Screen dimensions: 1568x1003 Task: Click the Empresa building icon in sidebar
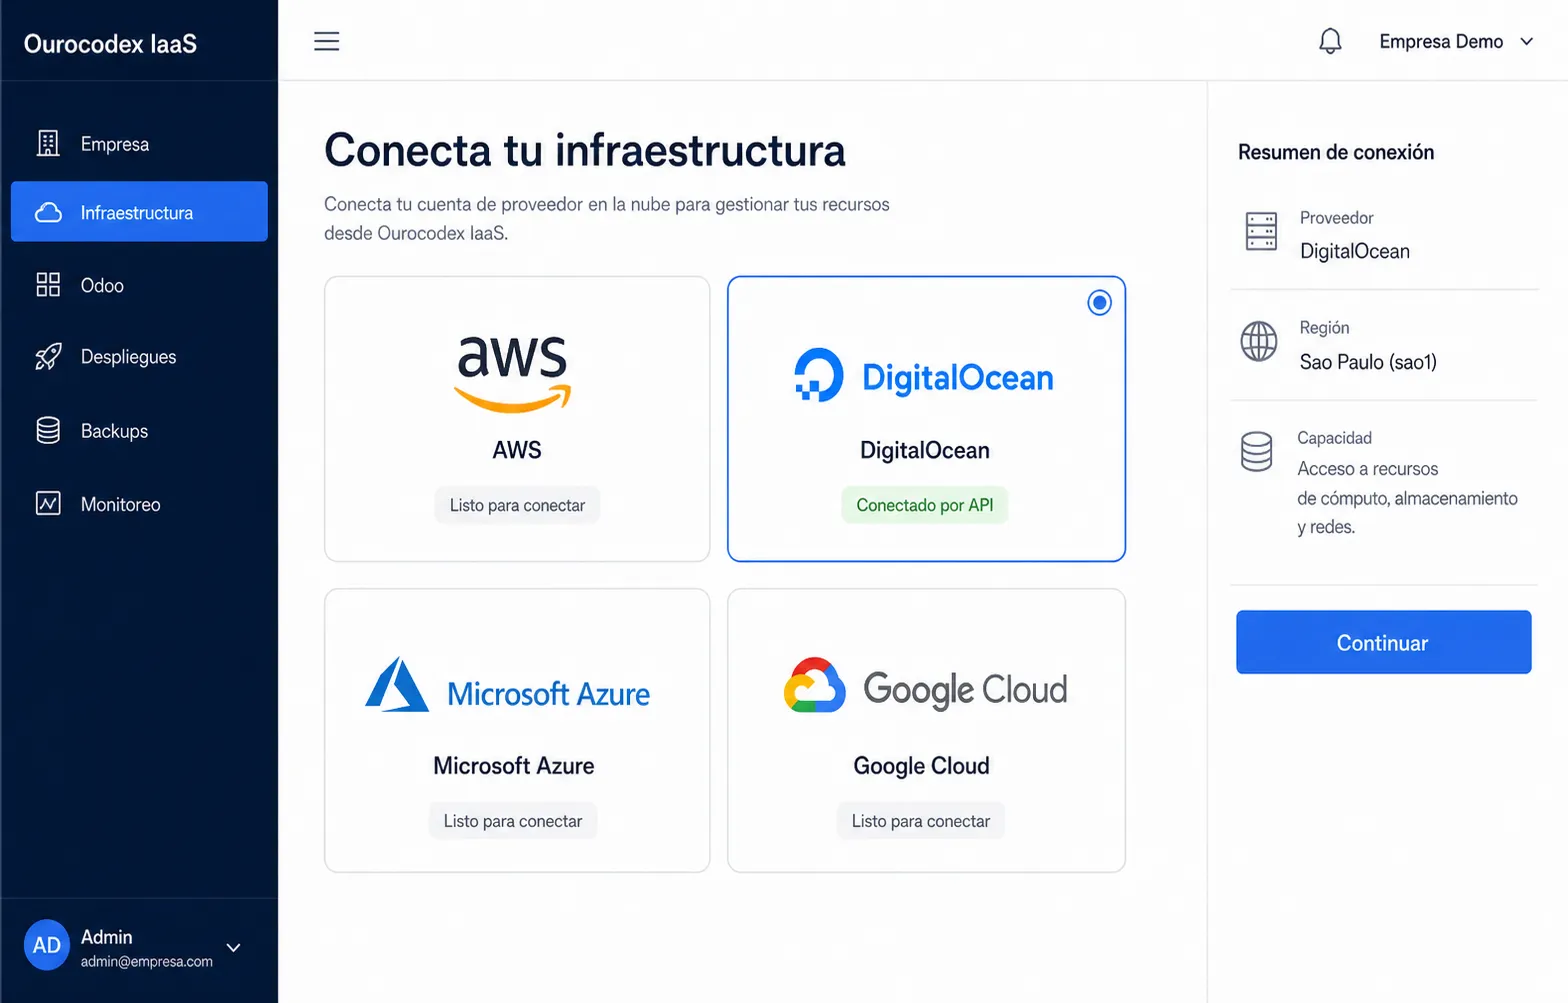click(x=48, y=143)
